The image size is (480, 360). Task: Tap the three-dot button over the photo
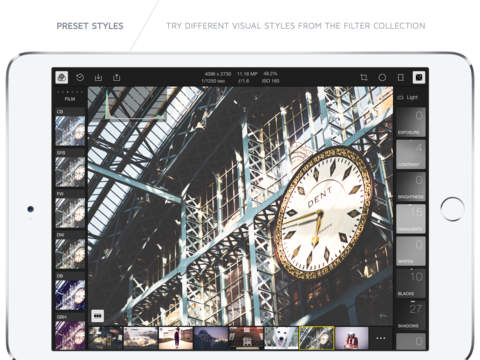97,316
